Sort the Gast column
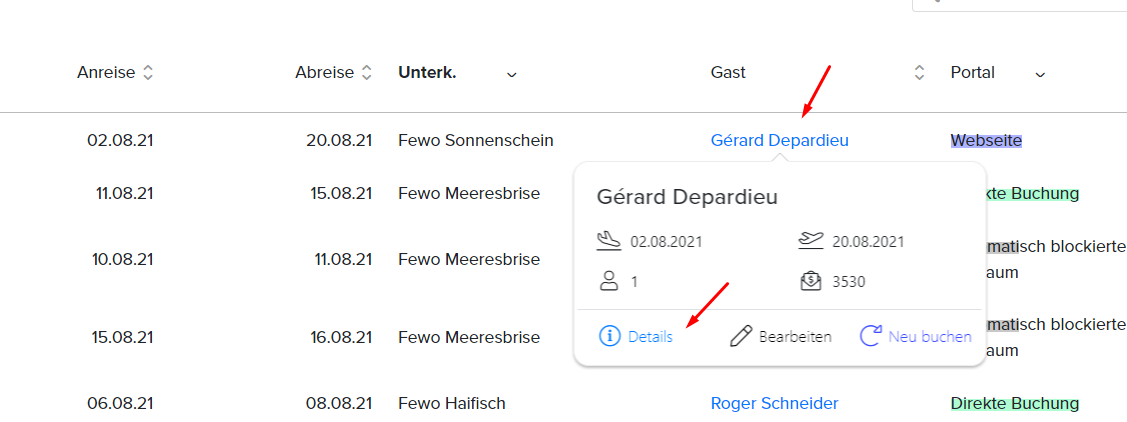 pos(919,73)
